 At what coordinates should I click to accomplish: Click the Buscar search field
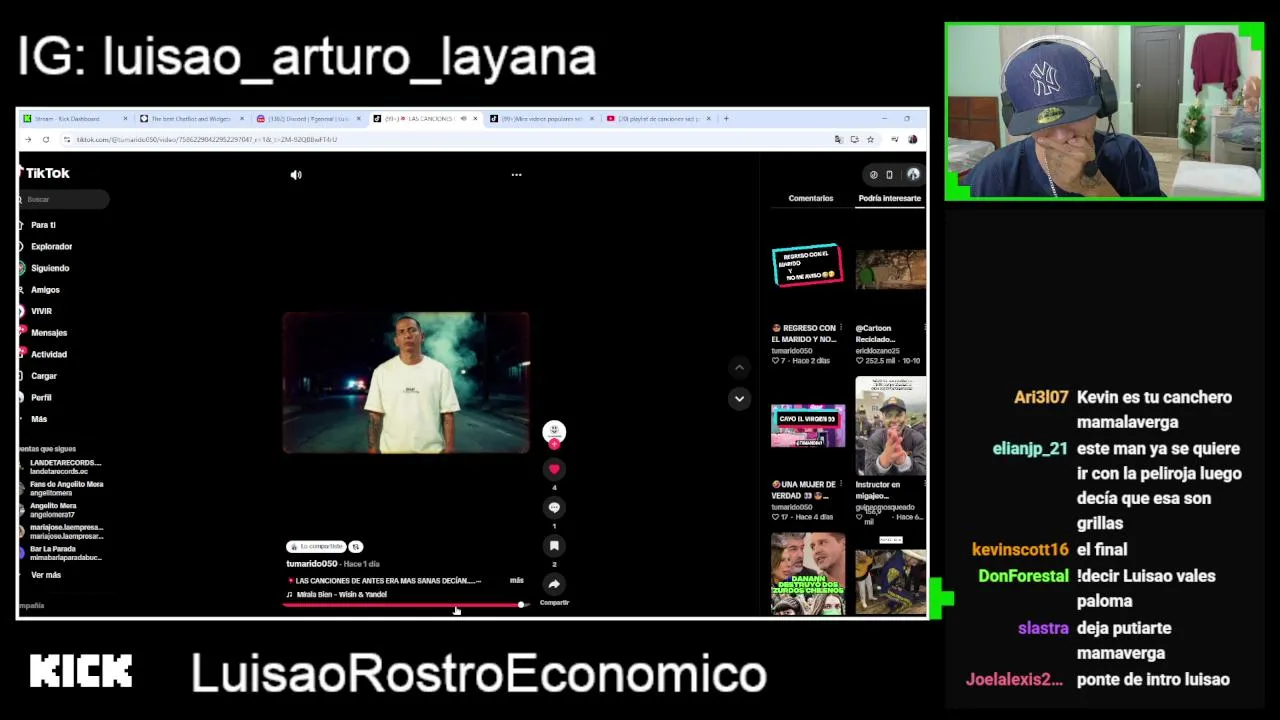click(64, 199)
